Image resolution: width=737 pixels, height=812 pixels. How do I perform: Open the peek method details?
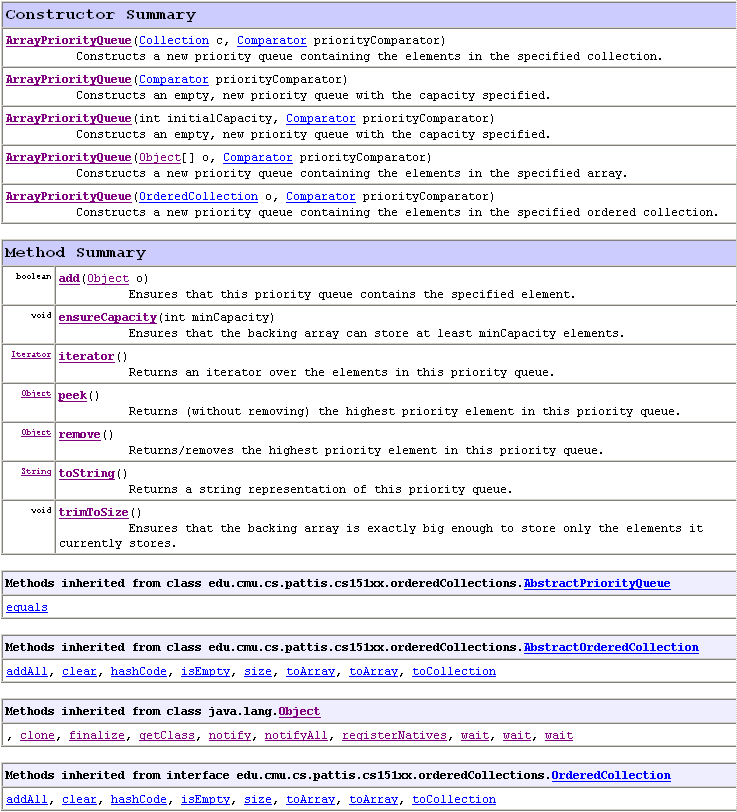[x=73, y=395]
